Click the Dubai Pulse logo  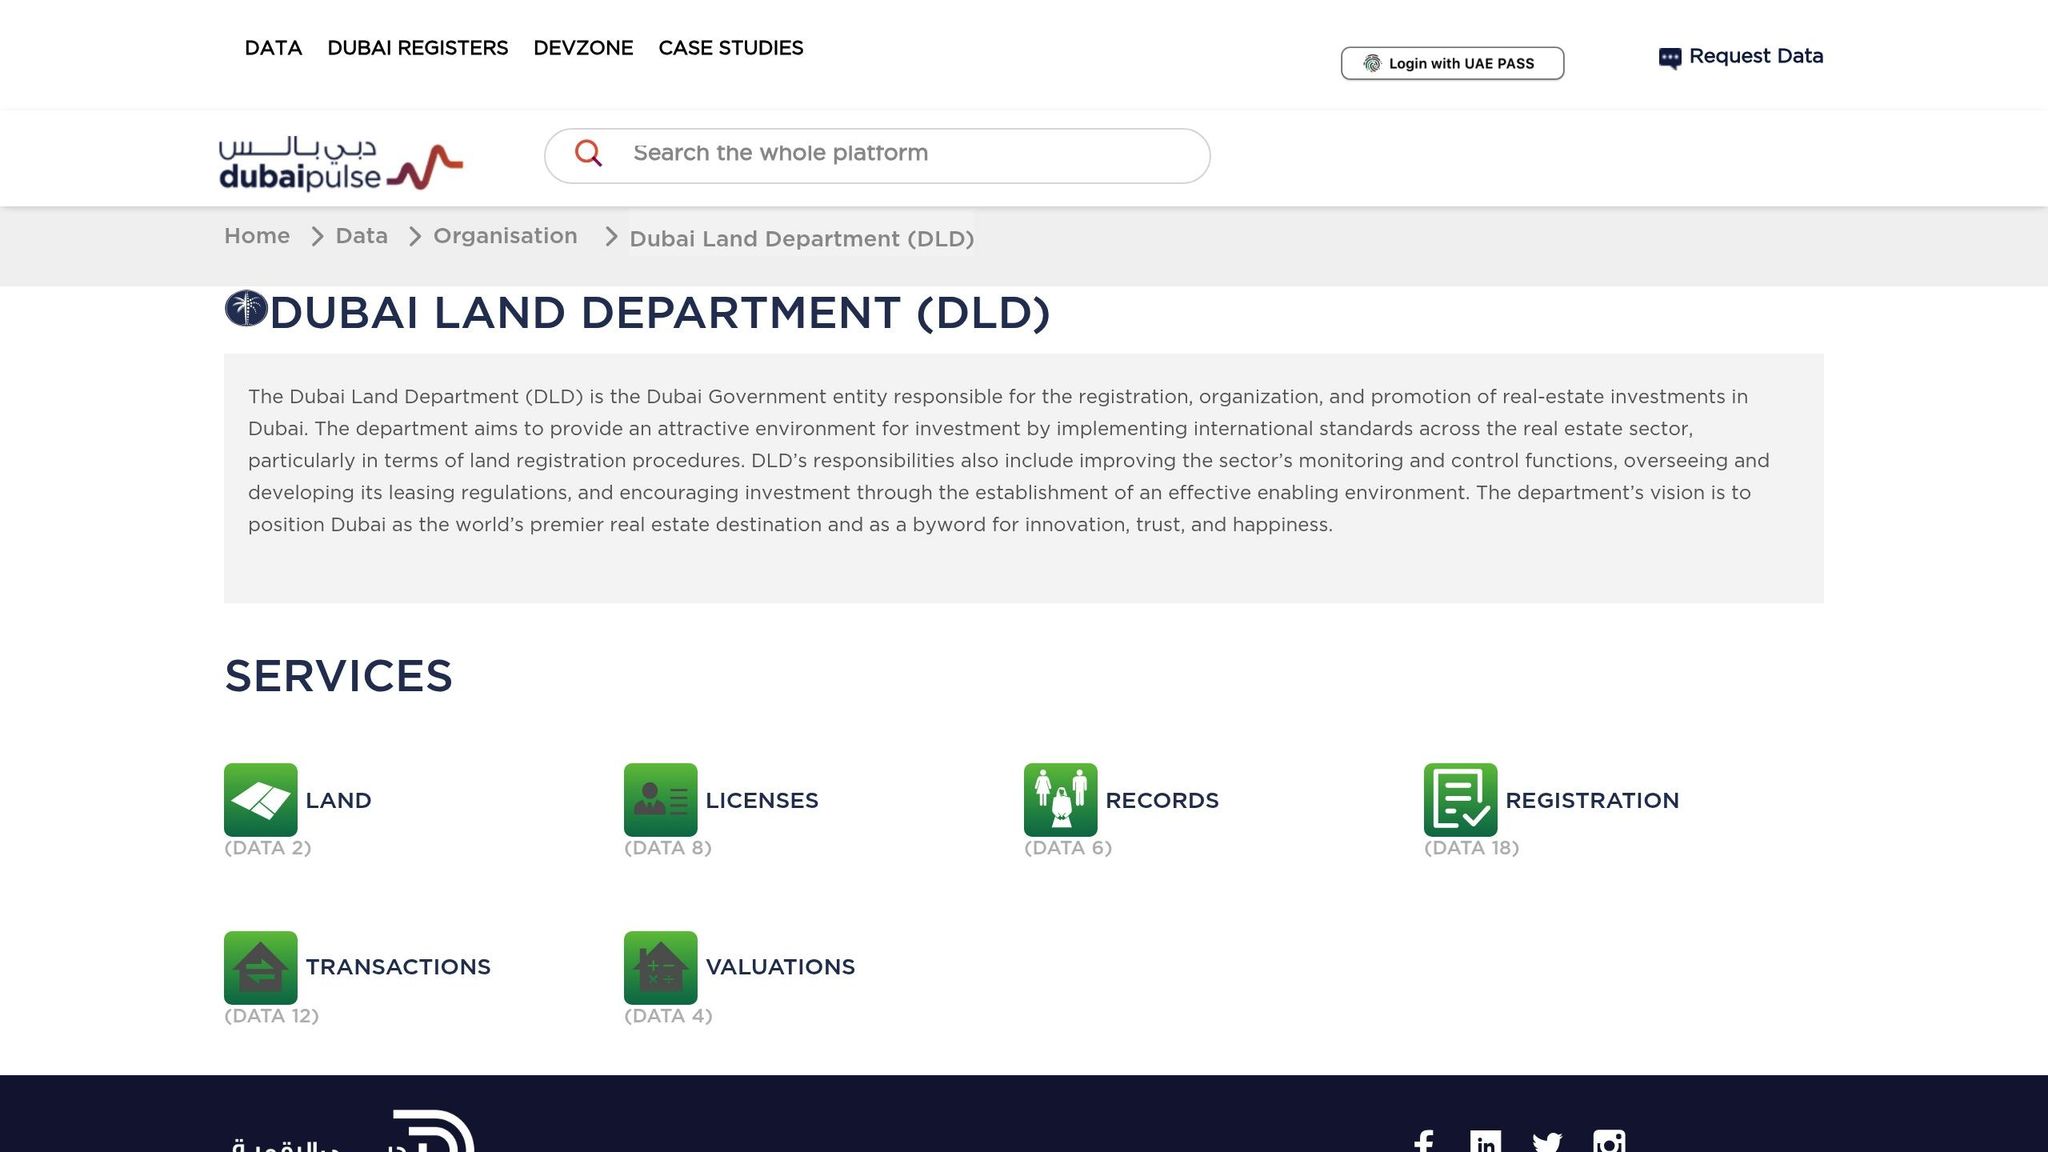tap(341, 163)
